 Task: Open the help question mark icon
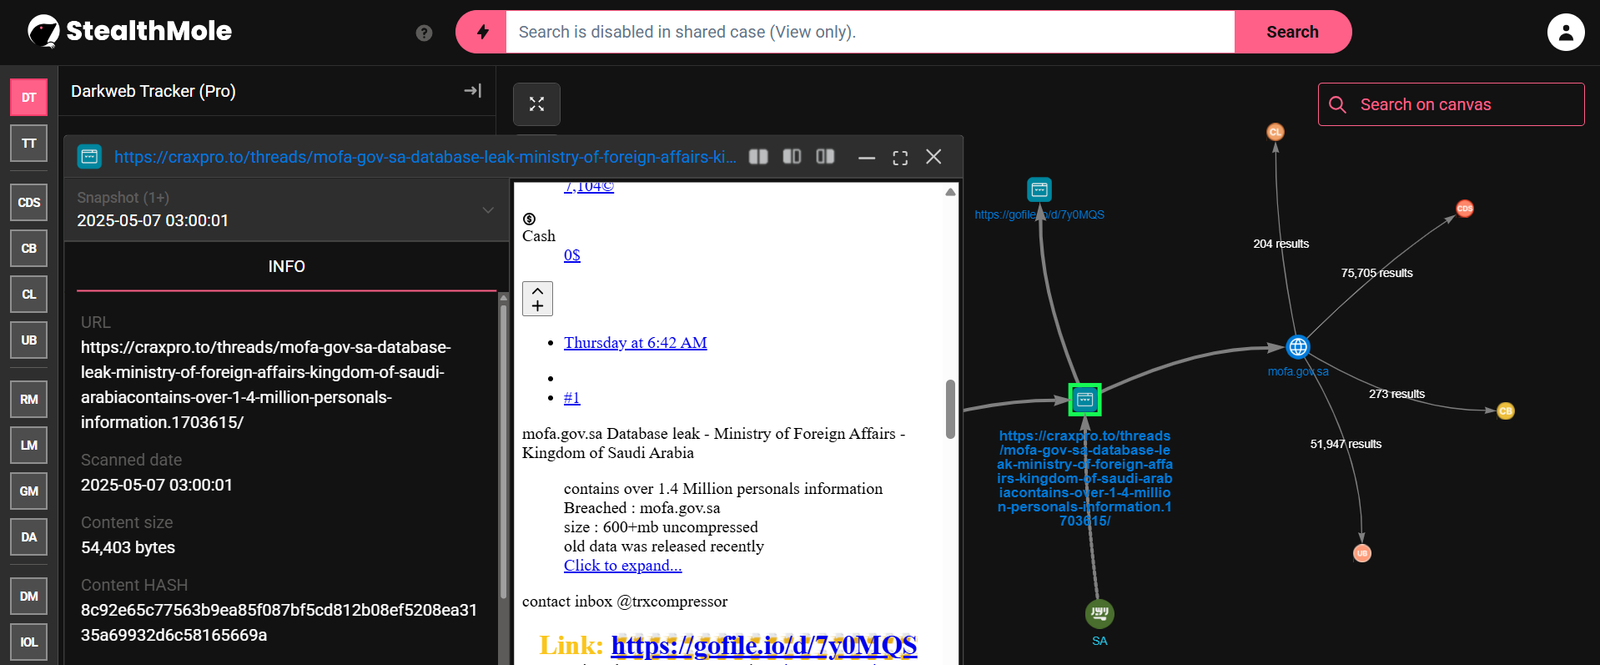pos(424,33)
